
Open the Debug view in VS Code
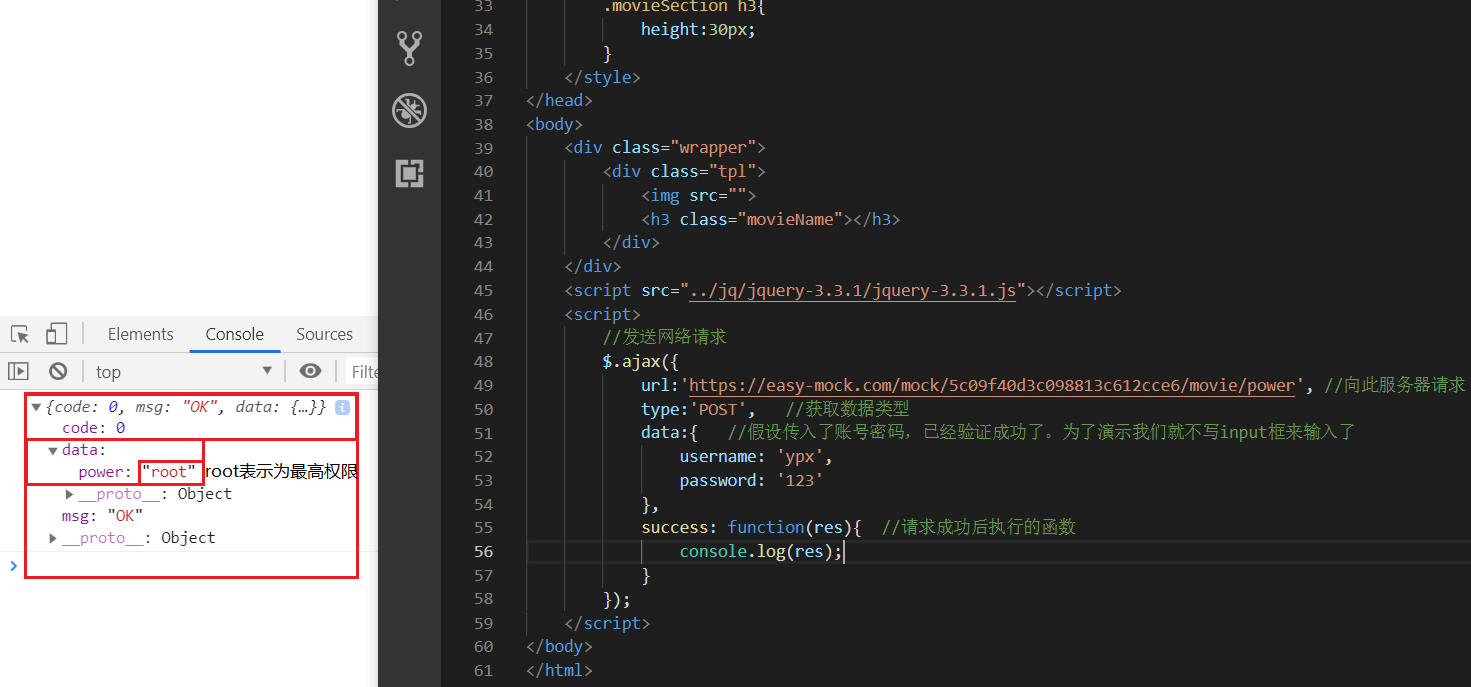pos(409,110)
